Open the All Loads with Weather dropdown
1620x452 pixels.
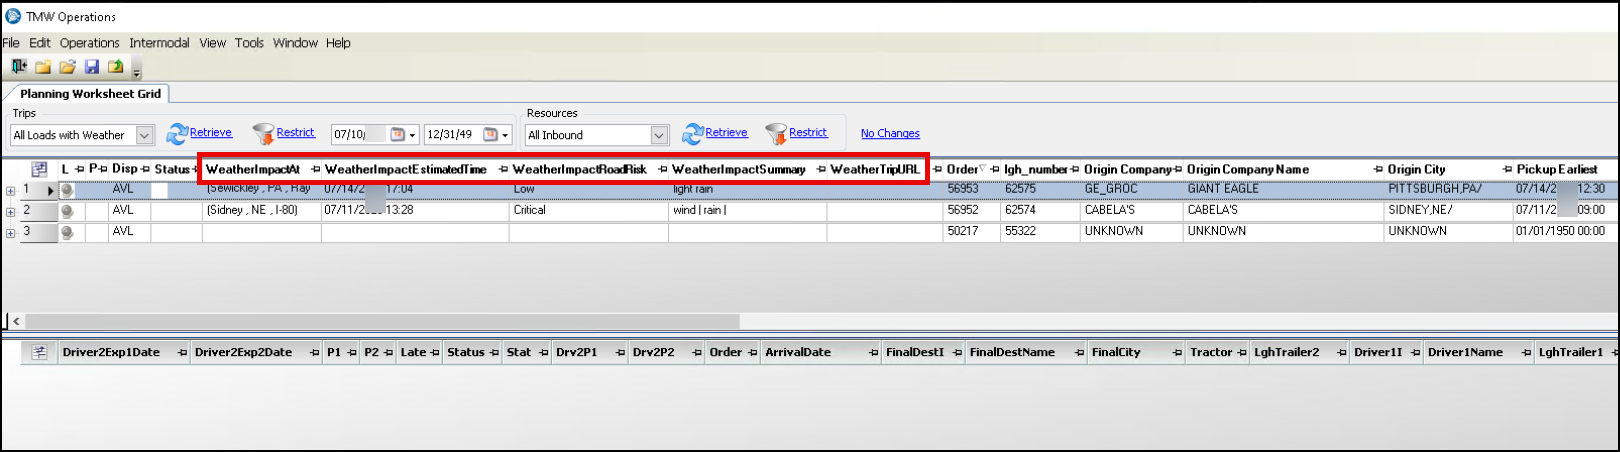145,135
